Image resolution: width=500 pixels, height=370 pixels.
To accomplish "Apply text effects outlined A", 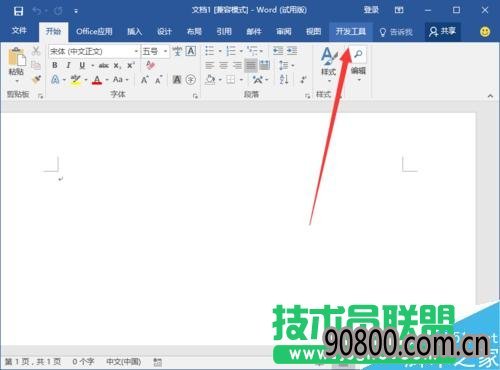I will coord(55,80).
